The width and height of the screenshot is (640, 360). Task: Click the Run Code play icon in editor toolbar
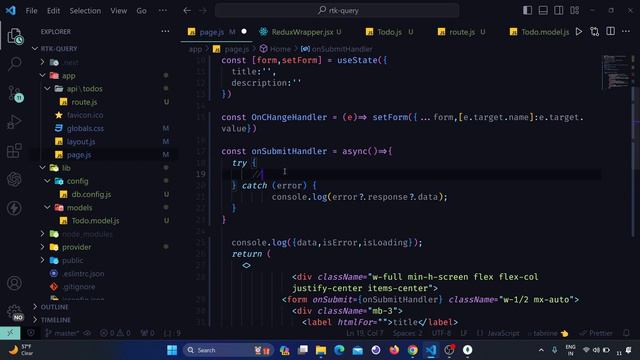click(x=578, y=31)
